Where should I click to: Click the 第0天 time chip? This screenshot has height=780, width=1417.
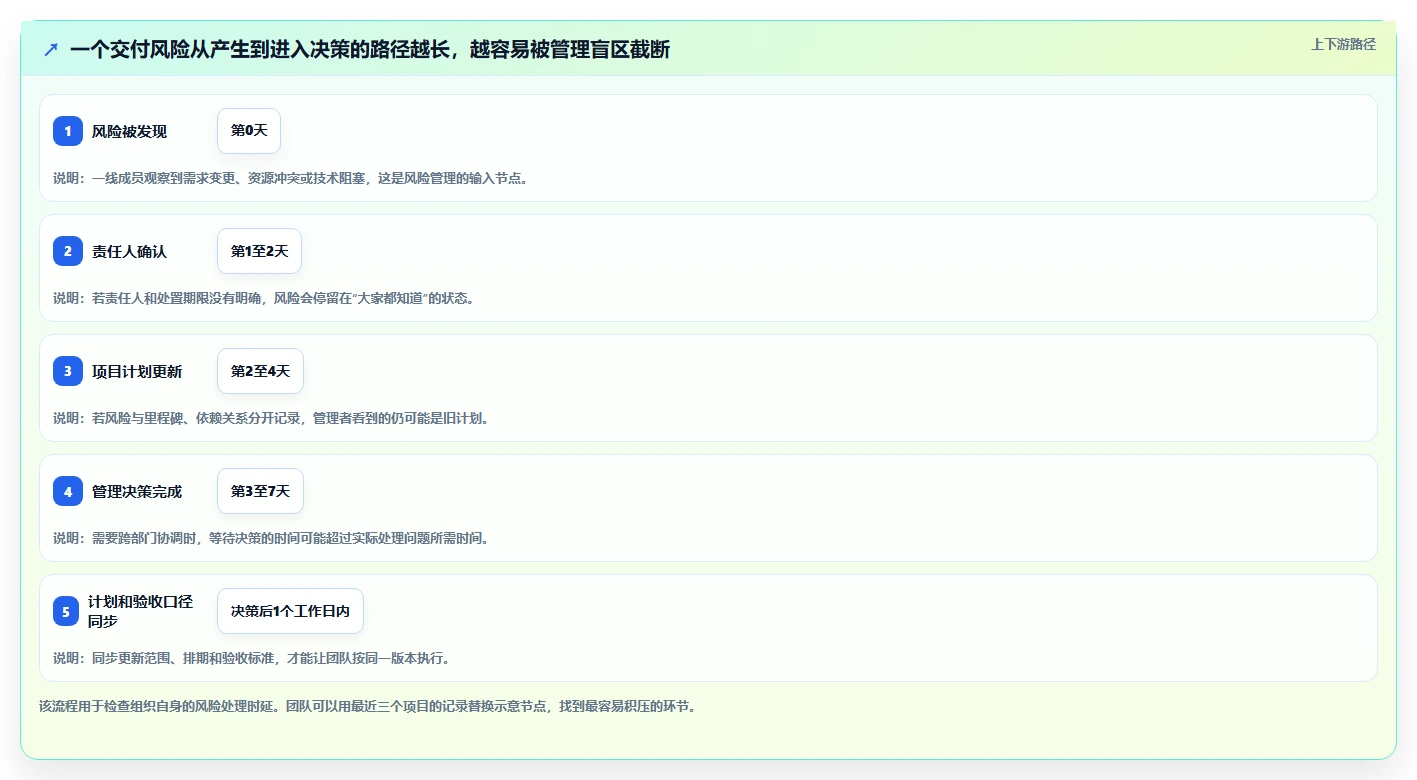249,131
